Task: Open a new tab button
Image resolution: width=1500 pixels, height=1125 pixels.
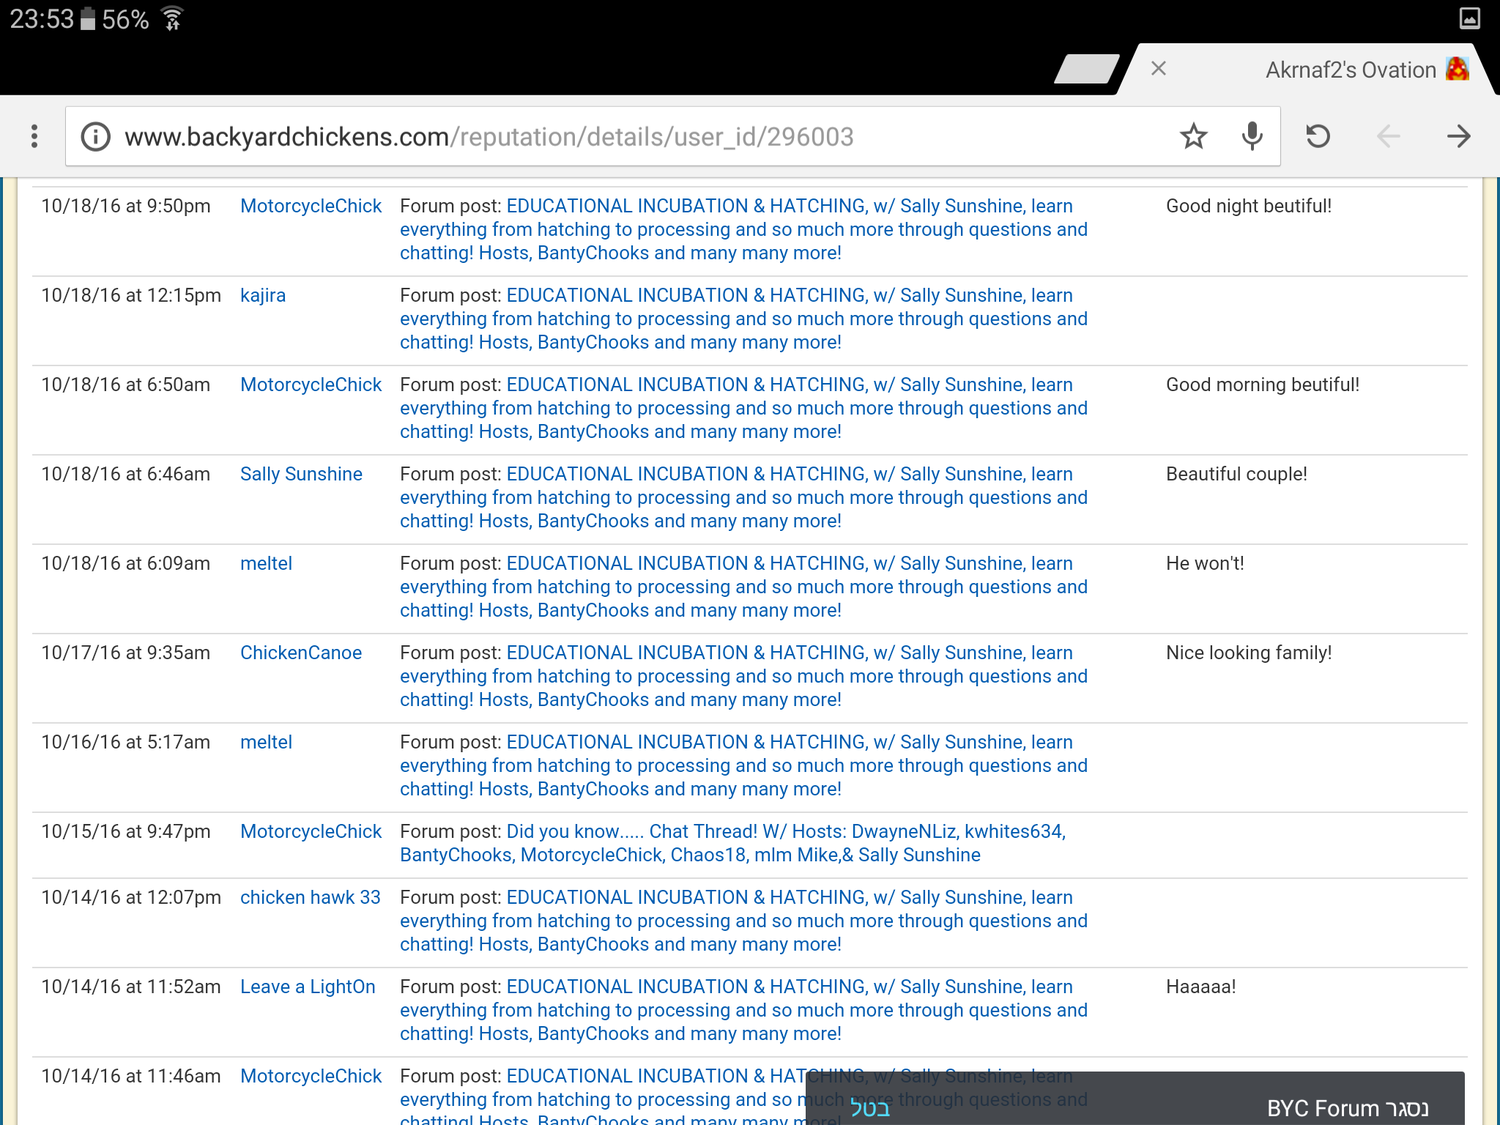Action: pos(1086,69)
